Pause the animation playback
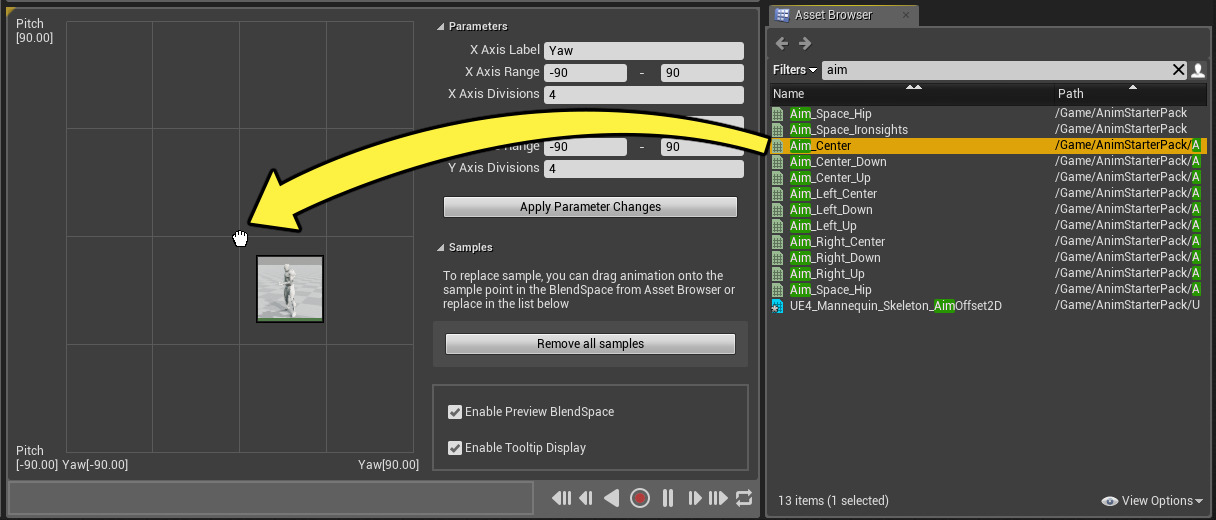The width and height of the screenshot is (1216, 520). point(667,498)
